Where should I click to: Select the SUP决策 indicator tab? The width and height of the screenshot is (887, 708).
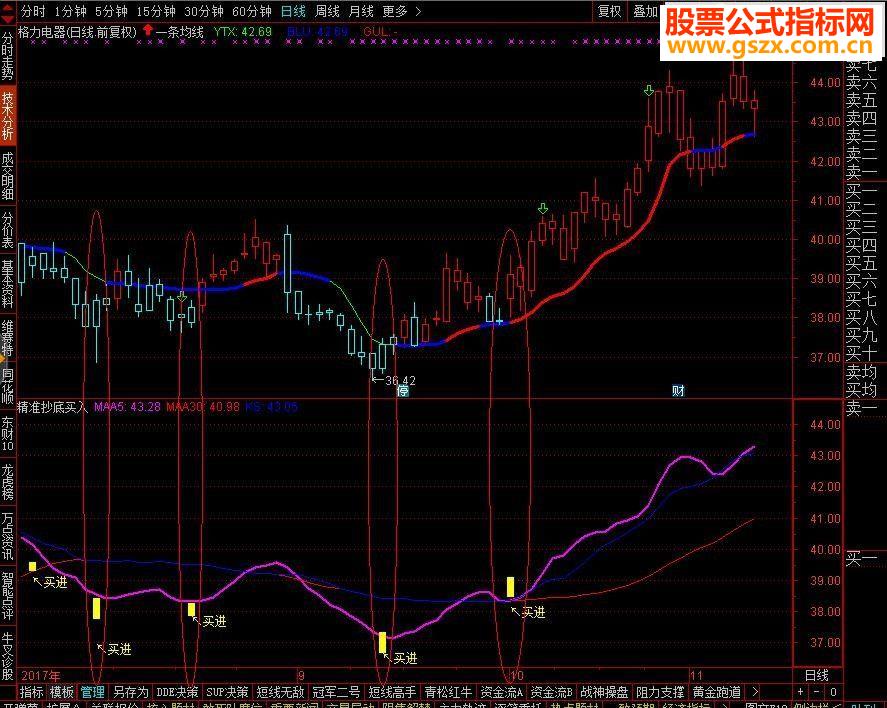[x=227, y=692]
